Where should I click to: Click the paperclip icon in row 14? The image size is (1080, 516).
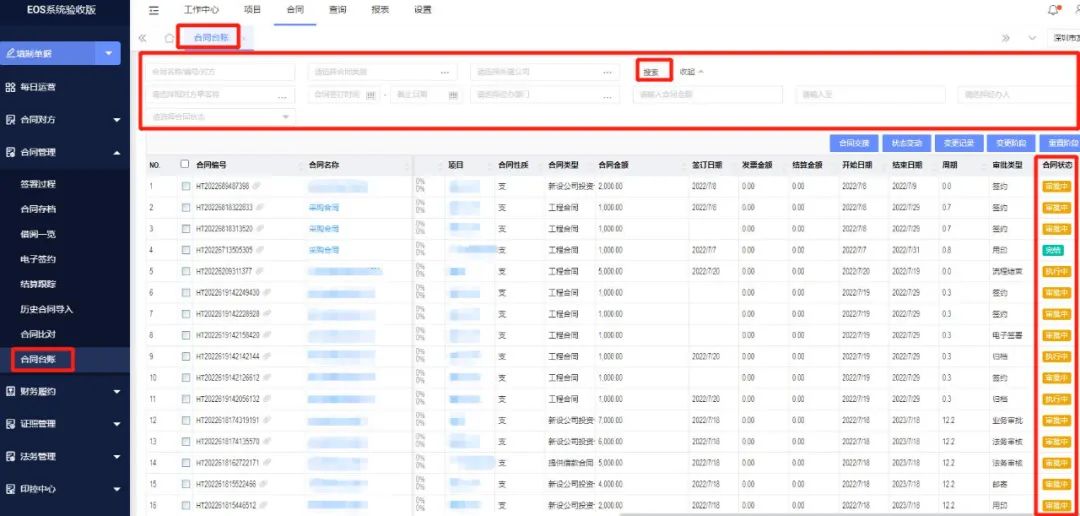pyautogui.click(x=267, y=463)
